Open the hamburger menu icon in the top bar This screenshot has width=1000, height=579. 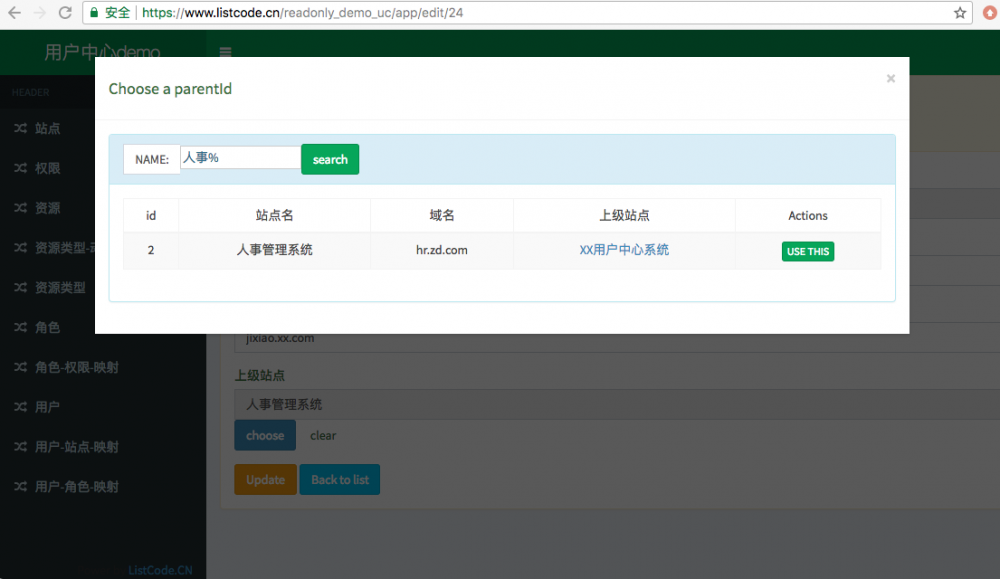pyautogui.click(x=225, y=53)
